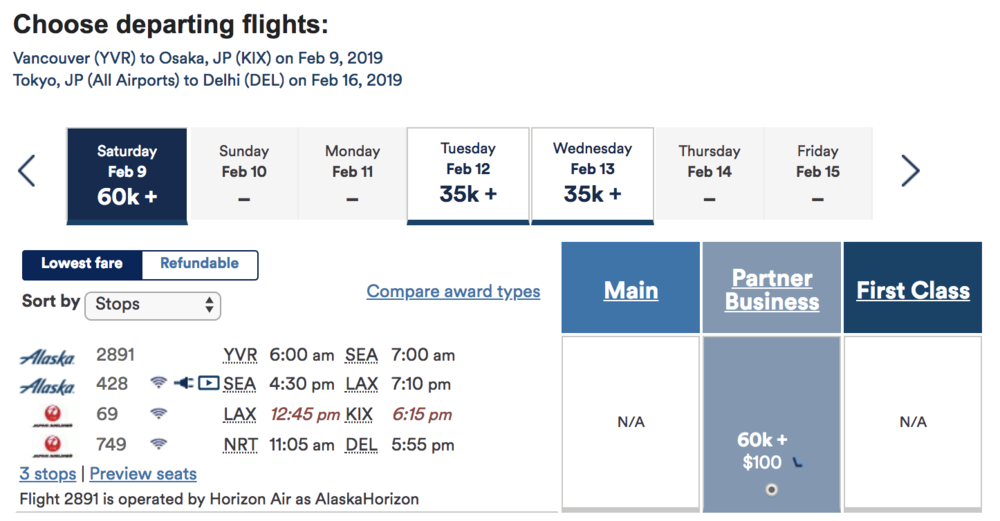Click the Preview seats link
The height and width of the screenshot is (521, 1000).
[143, 474]
